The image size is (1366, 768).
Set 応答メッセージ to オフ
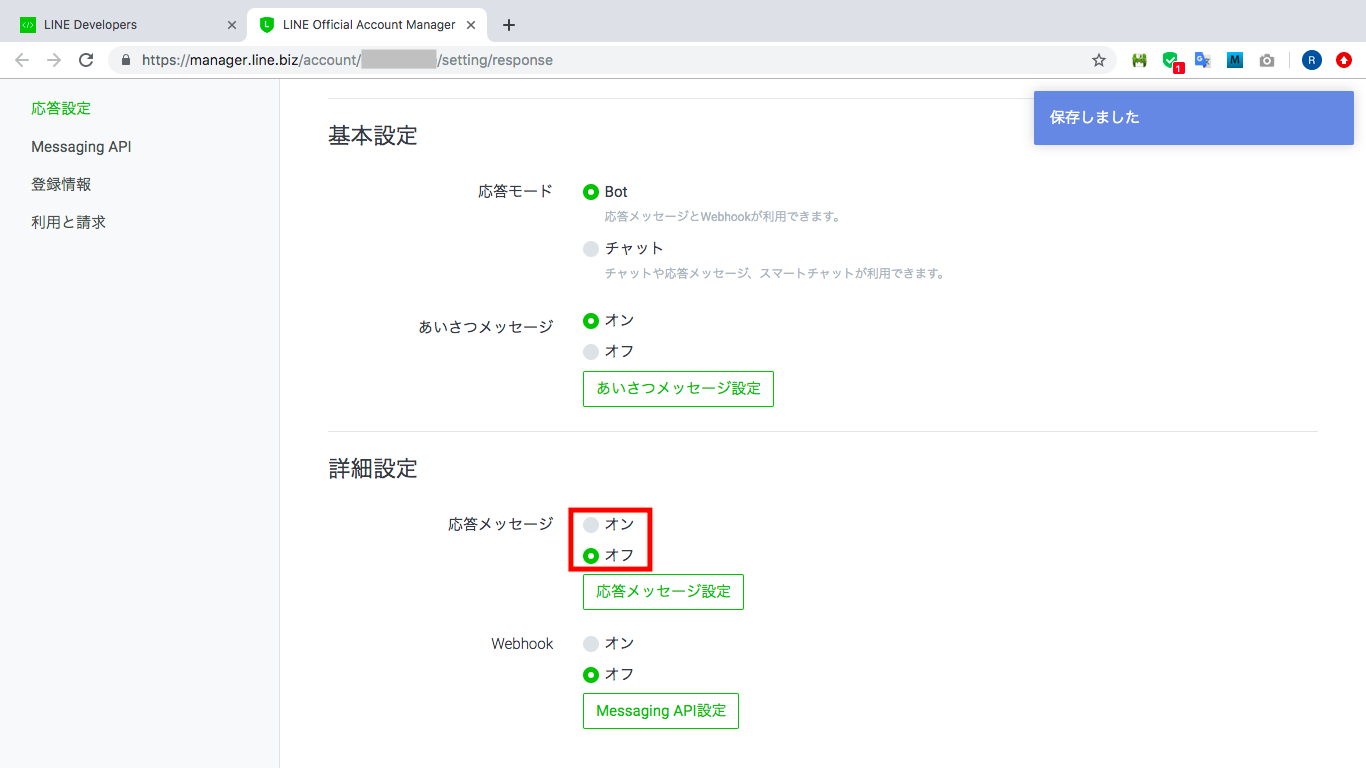591,555
